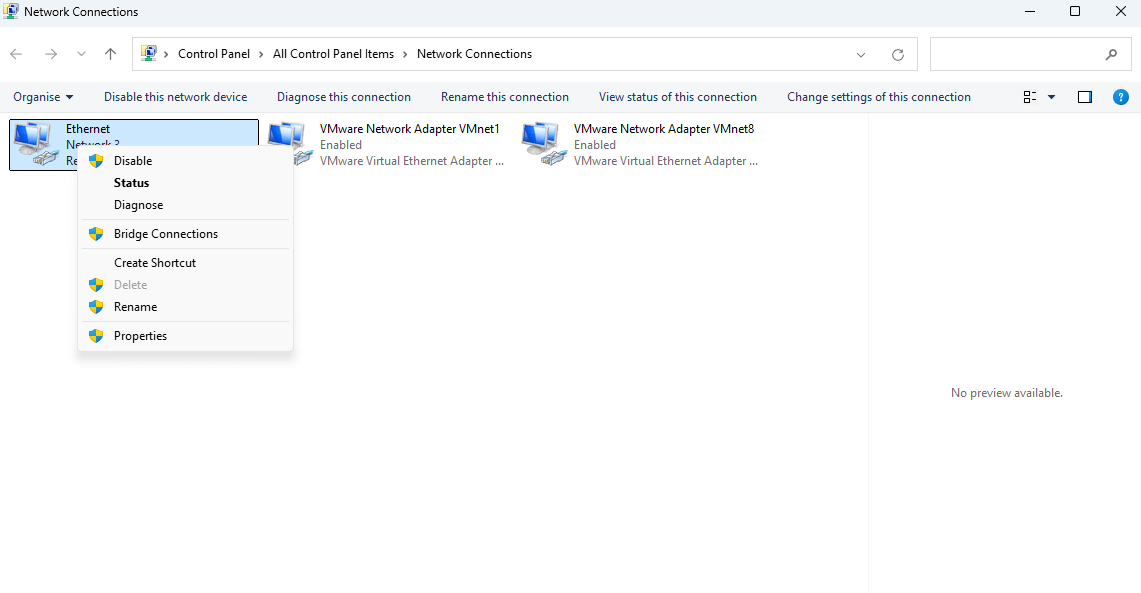Select Disable in the context menu

(x=133, y=161)
